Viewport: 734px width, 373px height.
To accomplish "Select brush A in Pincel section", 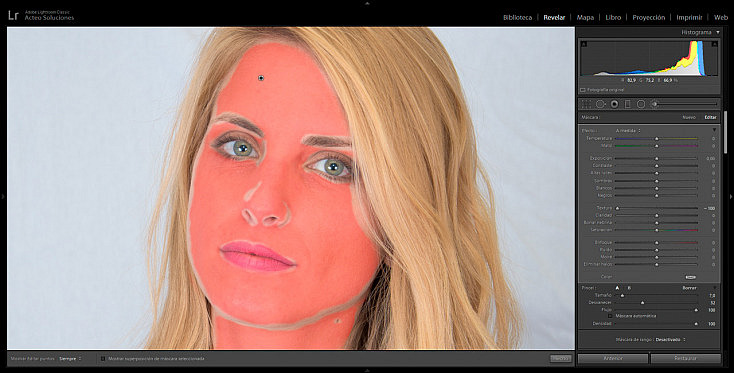I will click(617, 288).
